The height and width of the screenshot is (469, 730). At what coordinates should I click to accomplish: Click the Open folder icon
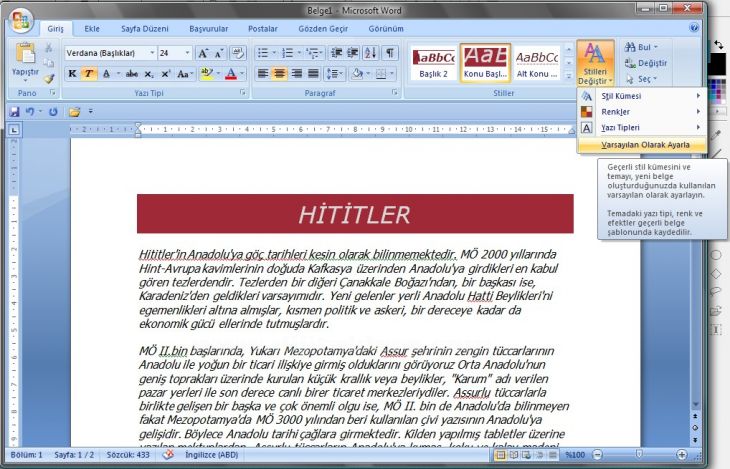[74, 112]
